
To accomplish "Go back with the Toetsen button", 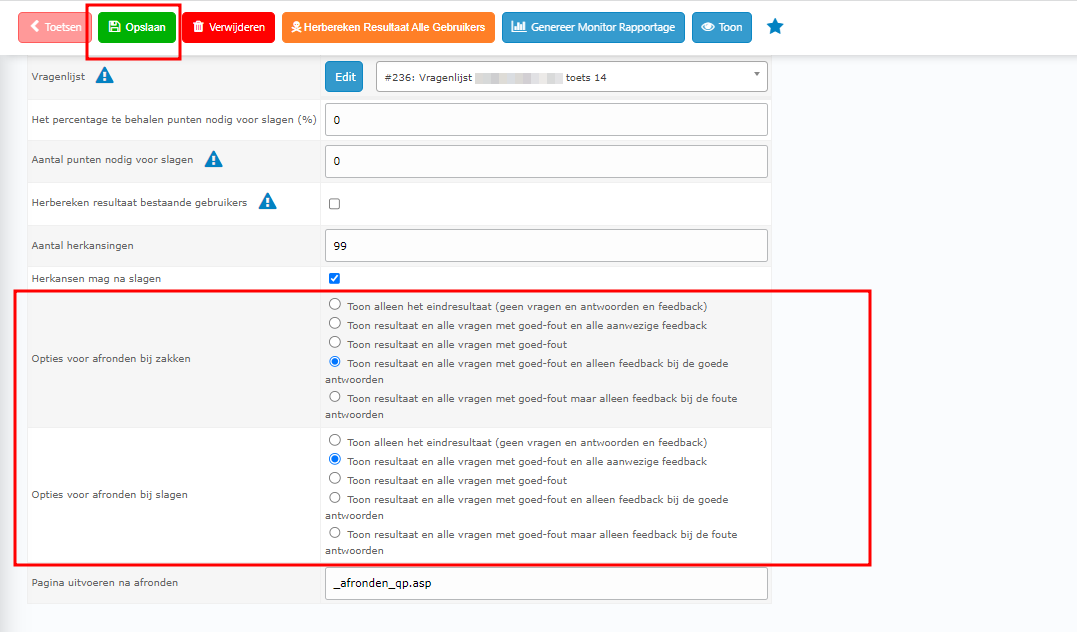I will [55, 27].
